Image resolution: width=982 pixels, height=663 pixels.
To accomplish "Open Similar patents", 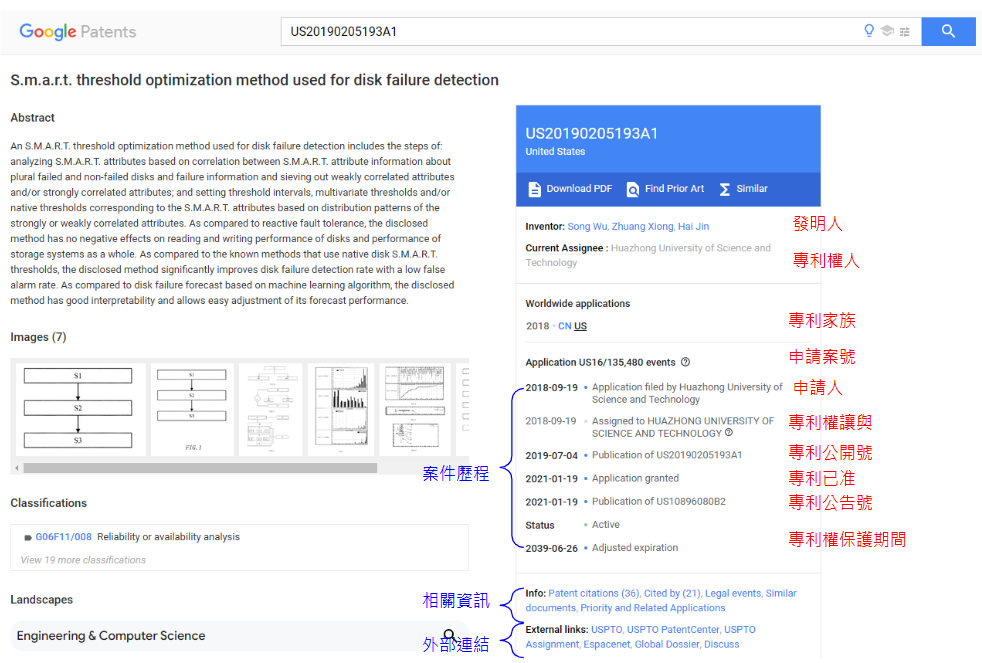I will coord(743,188).
